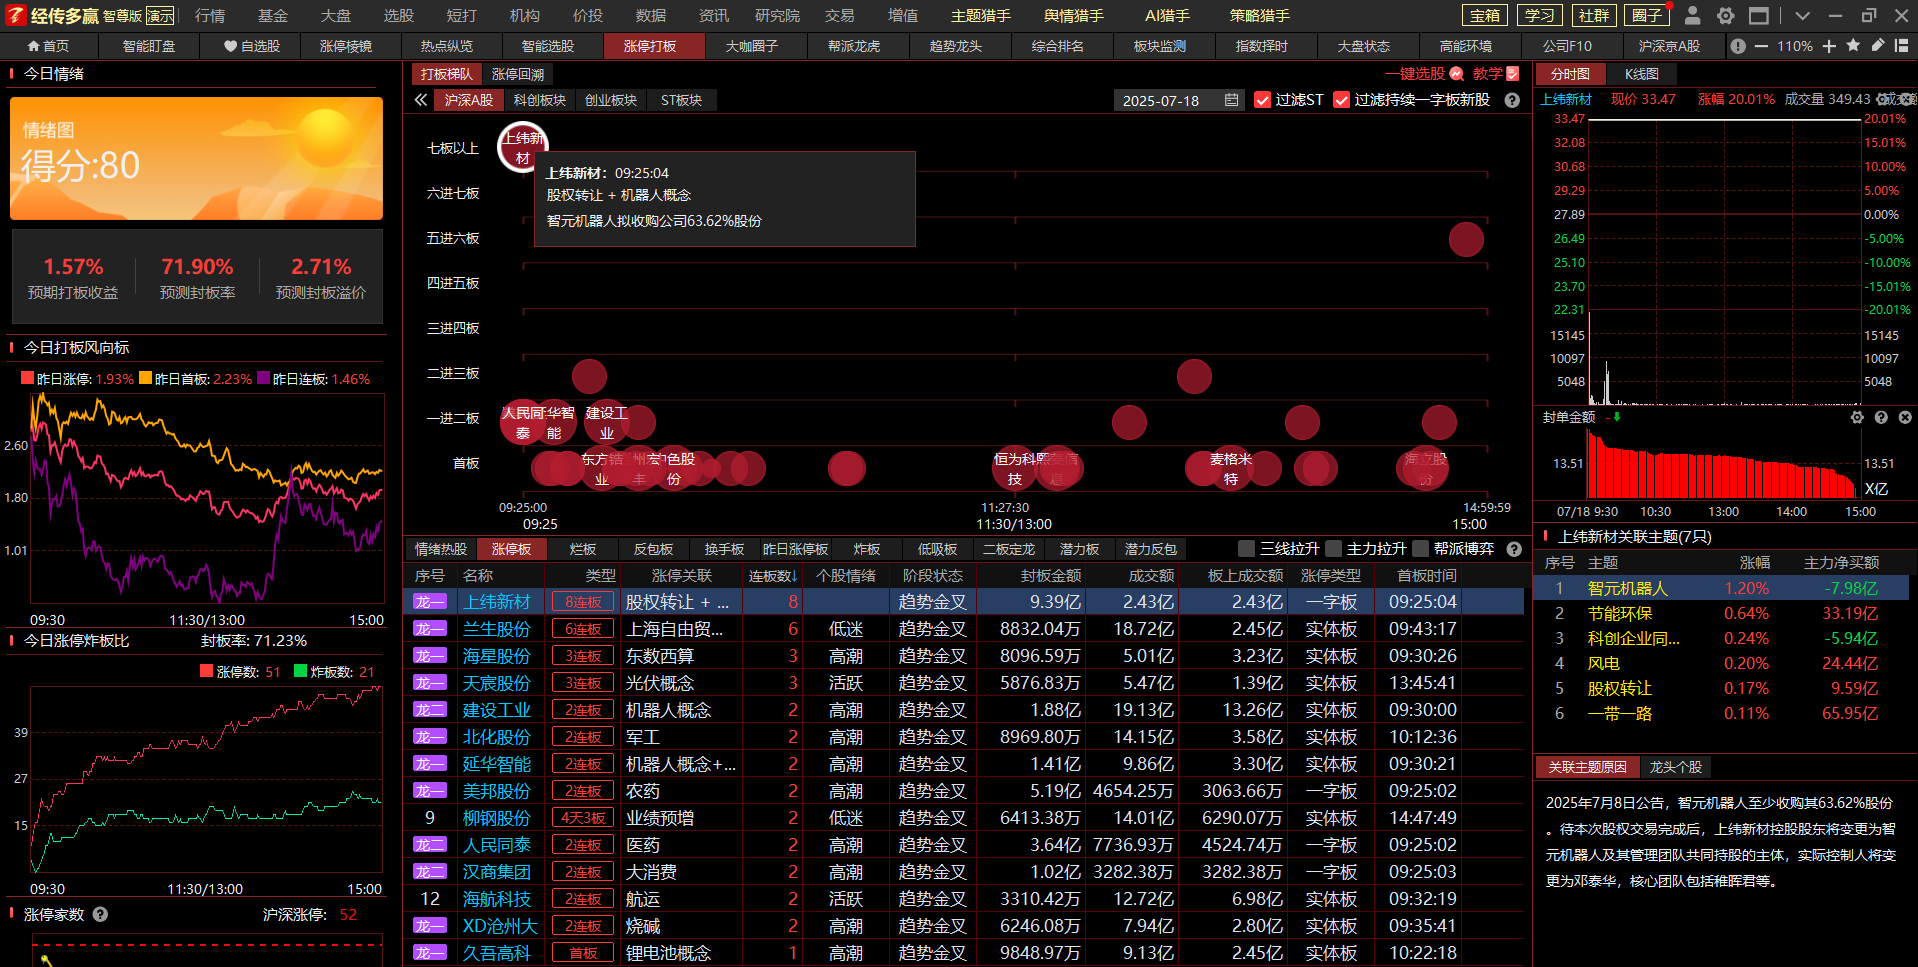Enable the 三线拉升 checkbox
The width and height of the screenshot is (1918, 967).
pos(1246,549)
